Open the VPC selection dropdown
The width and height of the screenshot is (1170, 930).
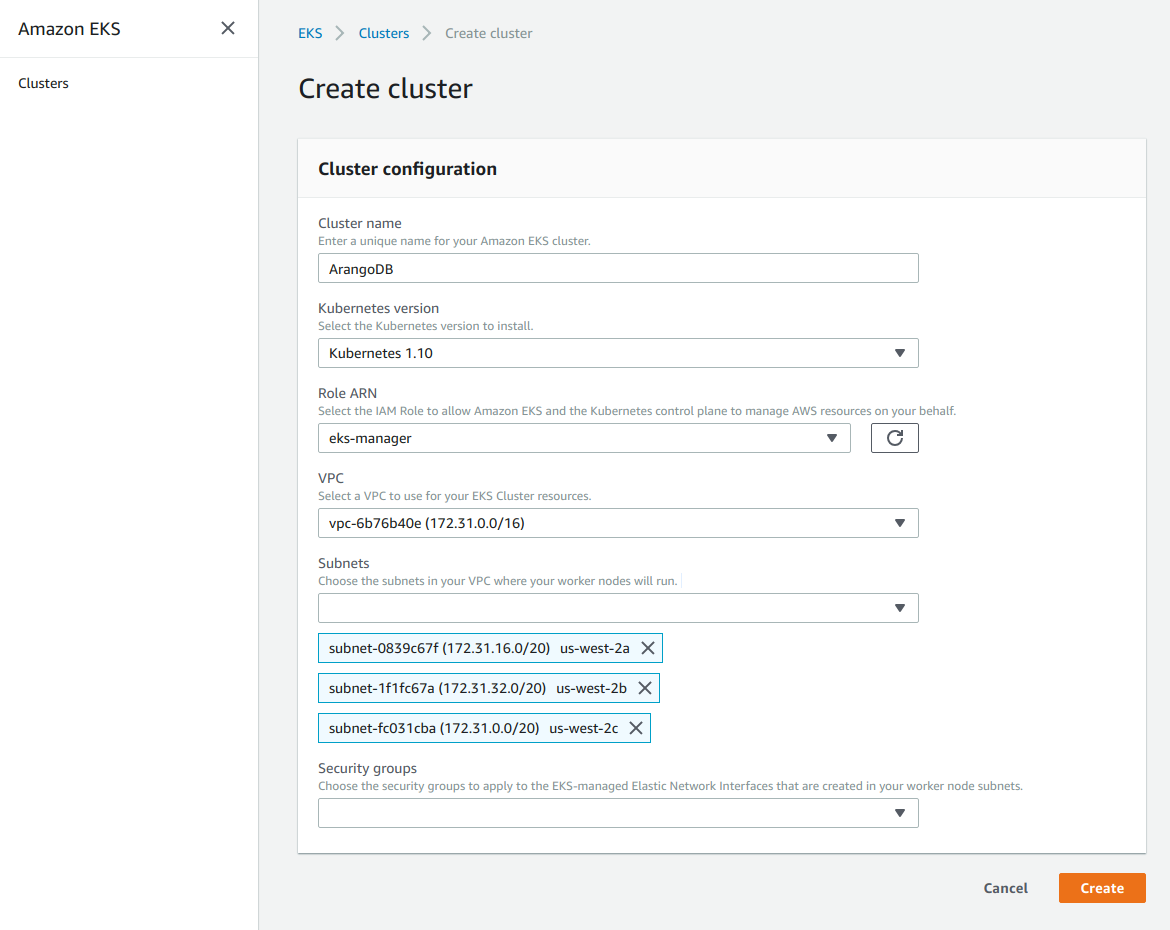coord(617,523)
